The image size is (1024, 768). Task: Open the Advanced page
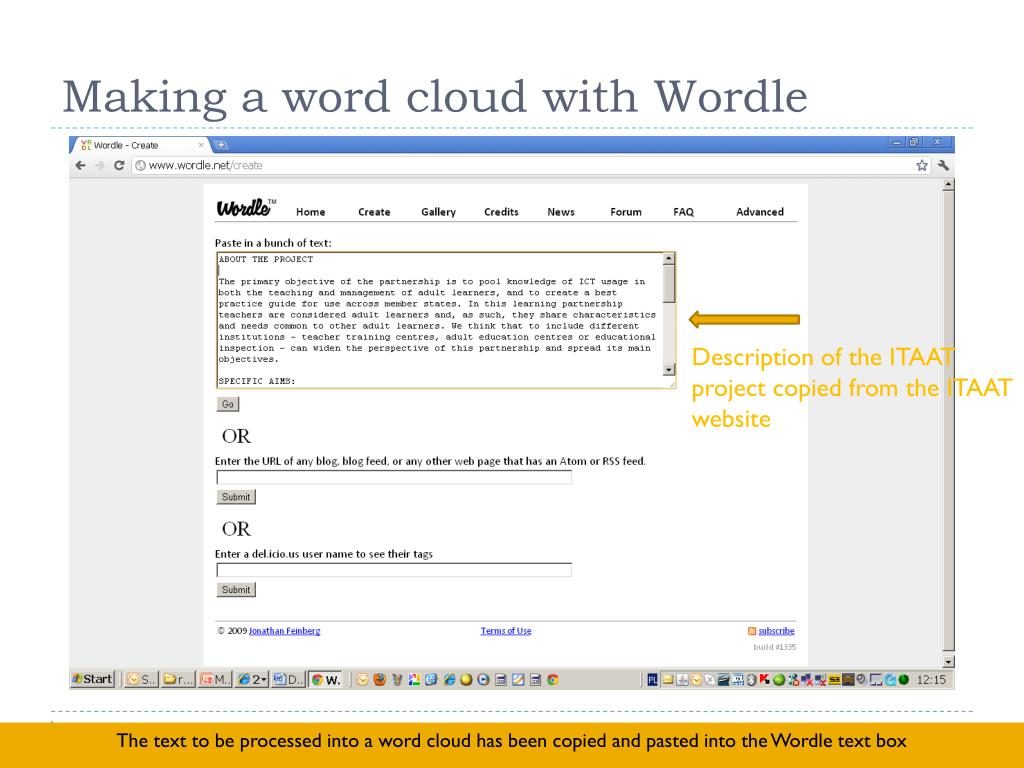pos(760,212)
